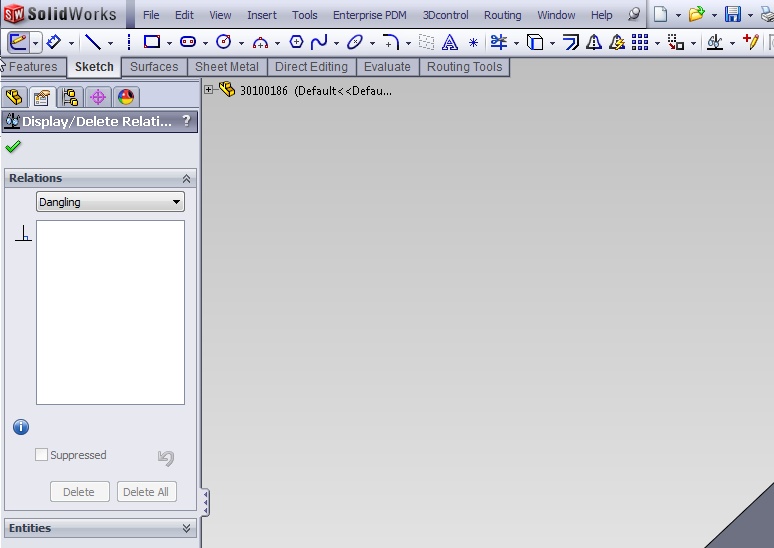Select the Spline tool
Image resolution: width=774 pixels, height=548 pixels.
click(x=319, y=42)
